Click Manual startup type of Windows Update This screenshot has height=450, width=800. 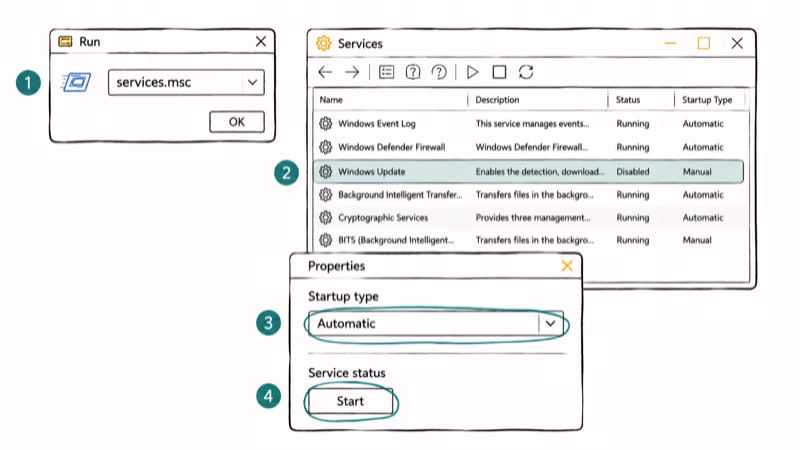(697, 171)
